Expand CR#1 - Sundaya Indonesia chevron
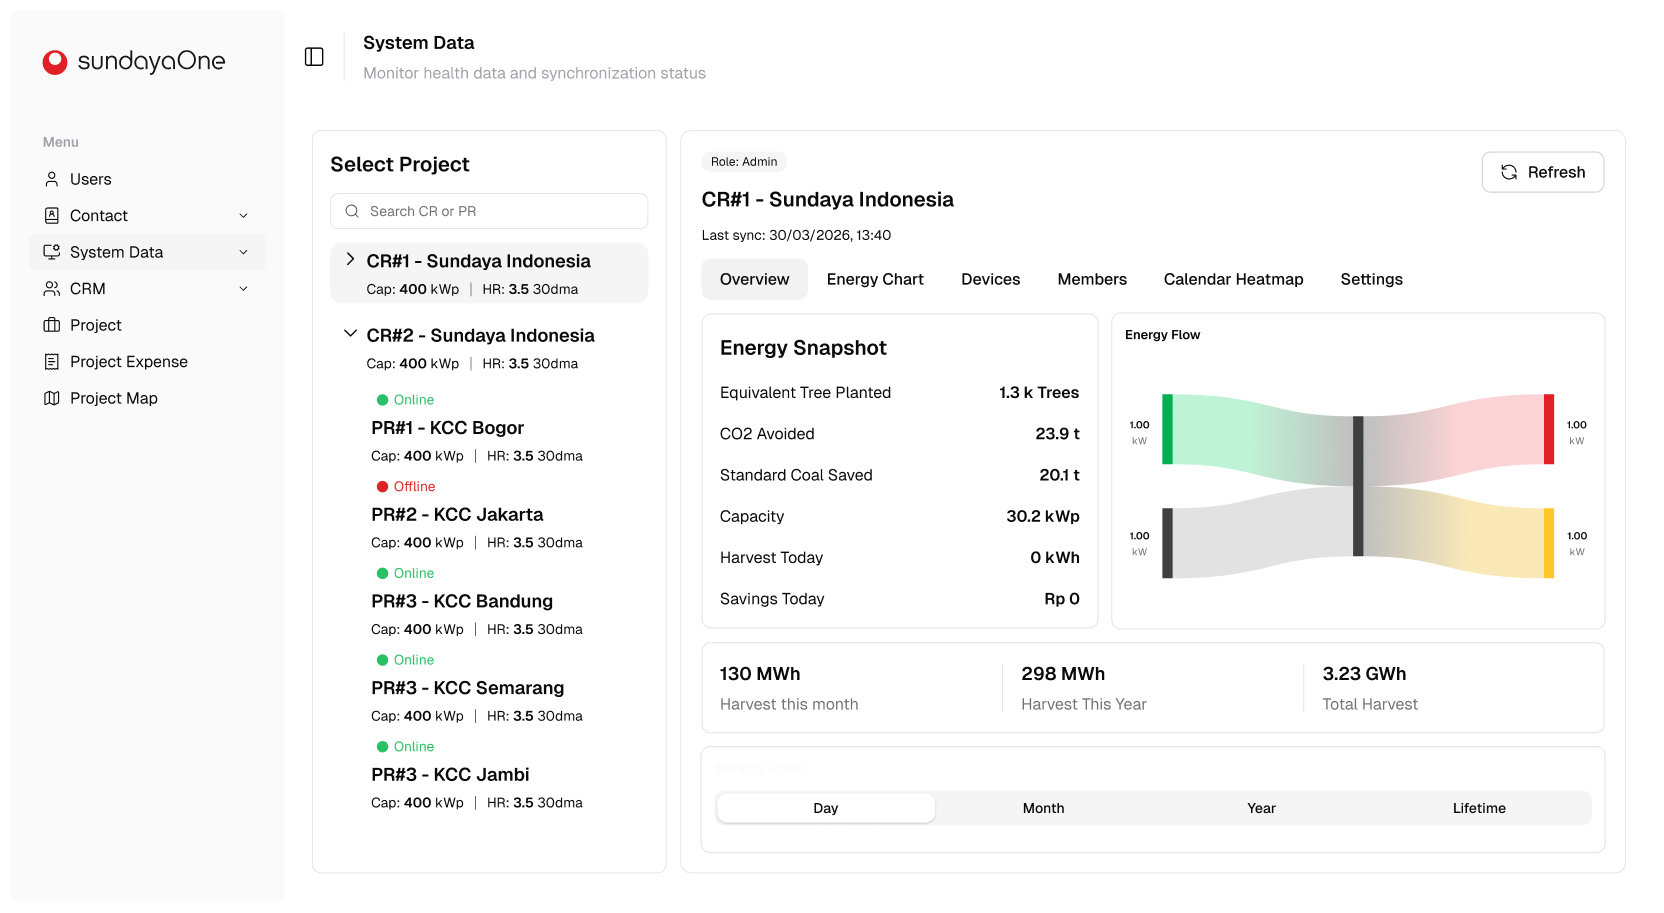This screenshot has width=1664, height=913. coord(350,259)
